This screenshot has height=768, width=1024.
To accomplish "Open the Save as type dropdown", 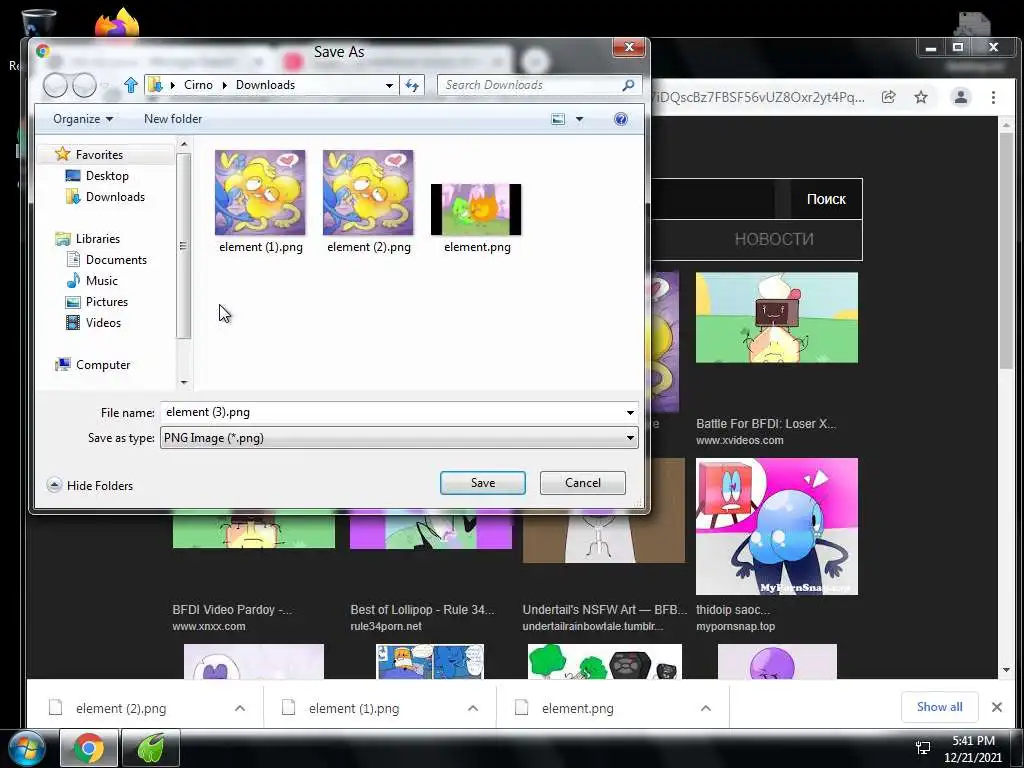I will point(399,438).
